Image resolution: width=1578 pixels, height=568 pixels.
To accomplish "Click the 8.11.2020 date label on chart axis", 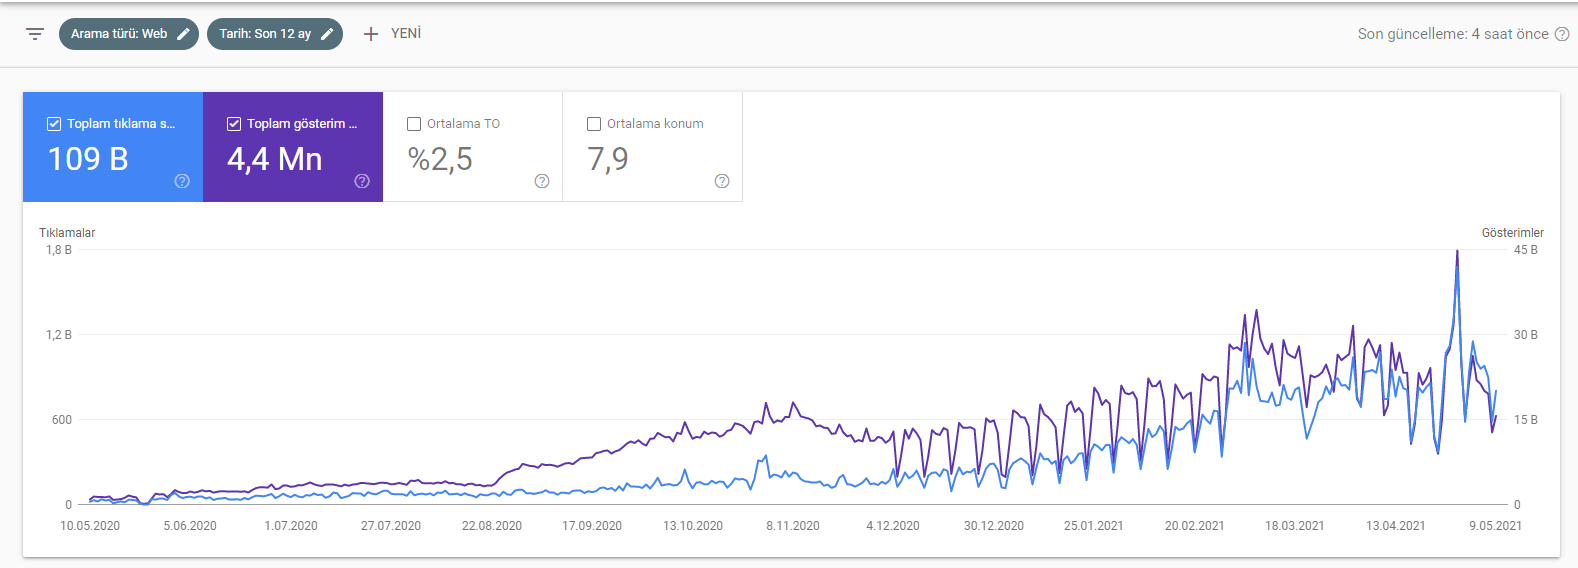I will coord(793,526).
